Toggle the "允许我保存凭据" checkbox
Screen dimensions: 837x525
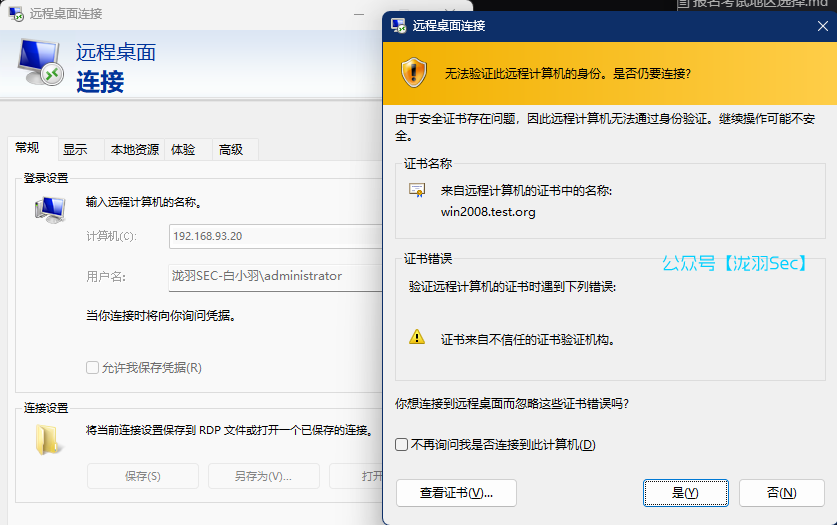click(x=93, y=368)
